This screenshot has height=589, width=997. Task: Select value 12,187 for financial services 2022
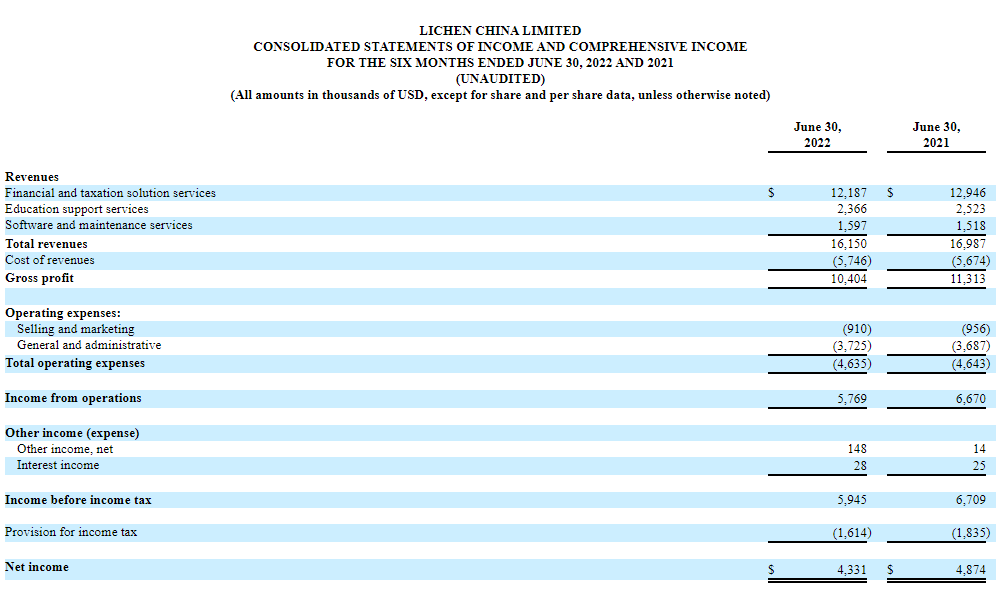[848, 193]
